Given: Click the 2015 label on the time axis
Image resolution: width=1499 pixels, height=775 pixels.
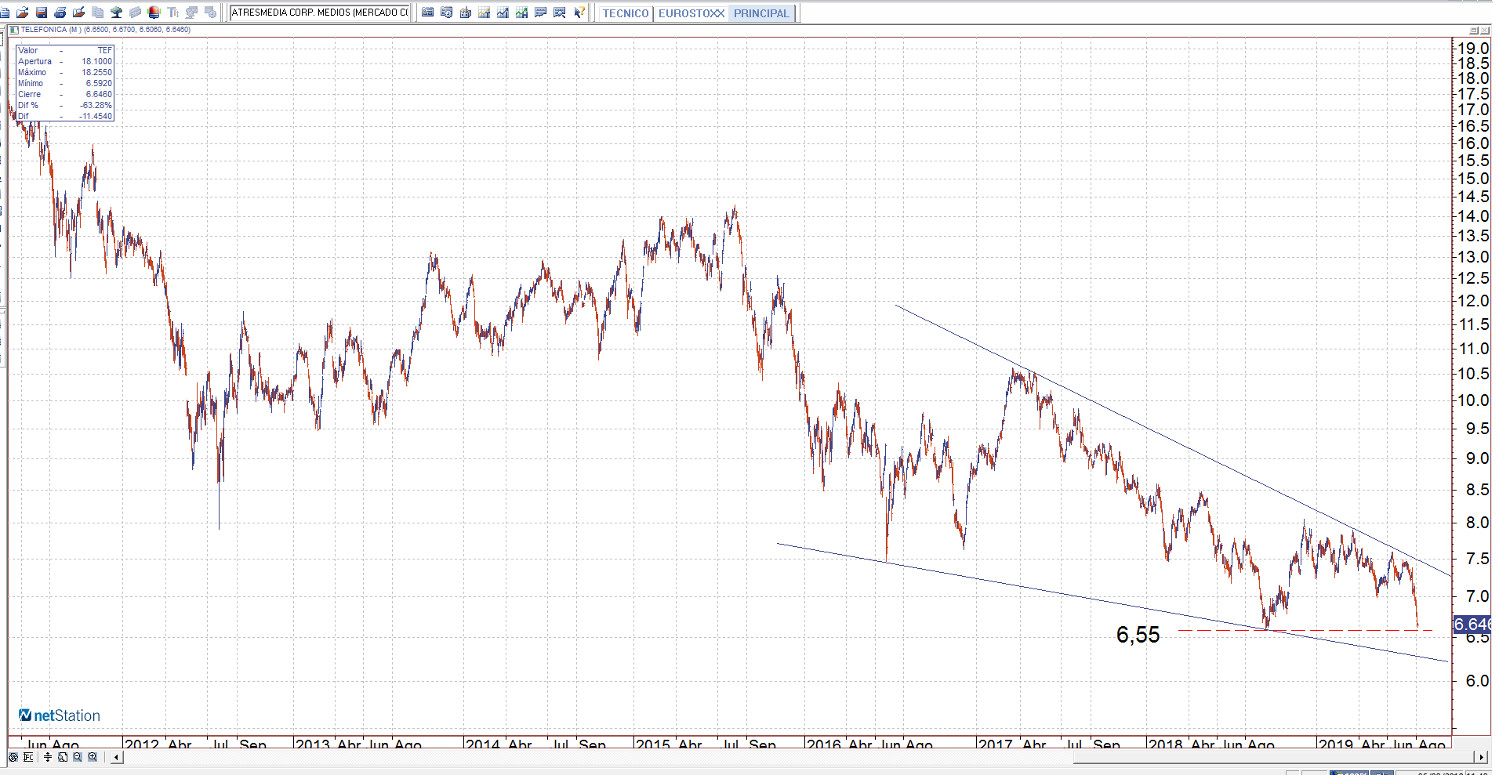Looking at the screenshot, I should click(651, 745).
